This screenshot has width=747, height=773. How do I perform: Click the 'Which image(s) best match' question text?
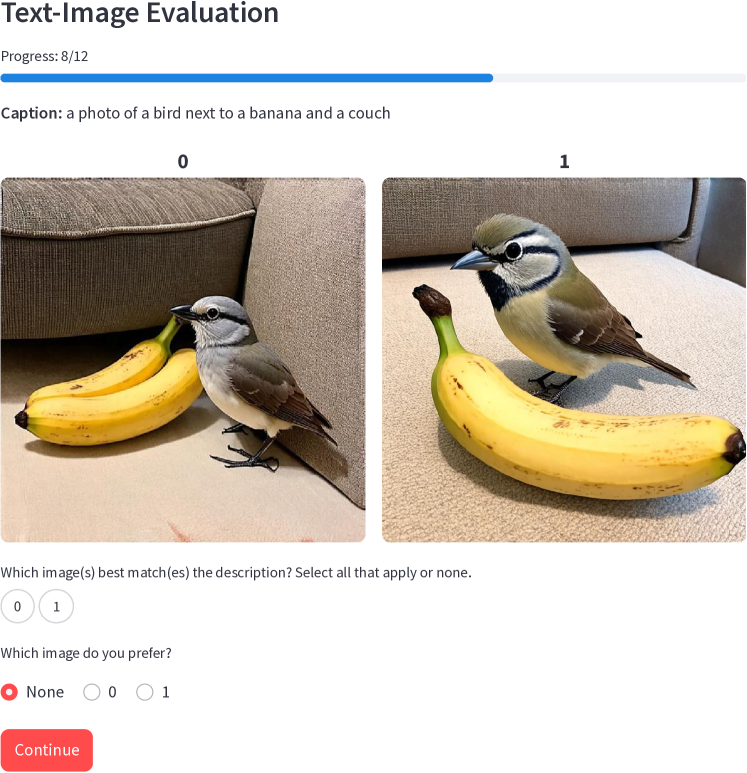[236, 573]
